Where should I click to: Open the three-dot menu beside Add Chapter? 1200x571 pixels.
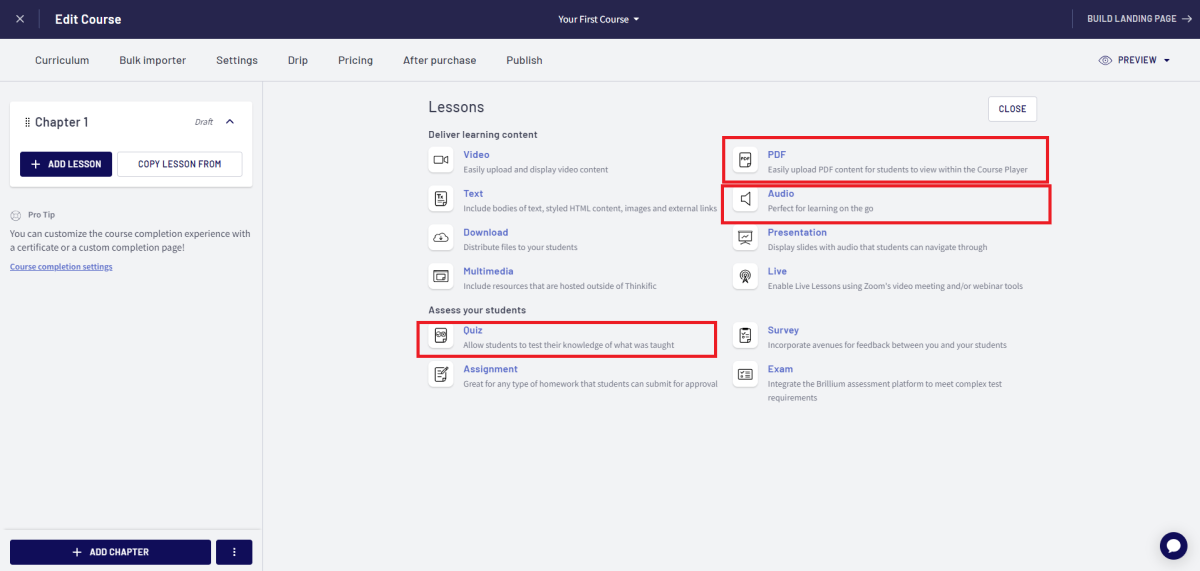pyautogui.click(x=234, y=552)
